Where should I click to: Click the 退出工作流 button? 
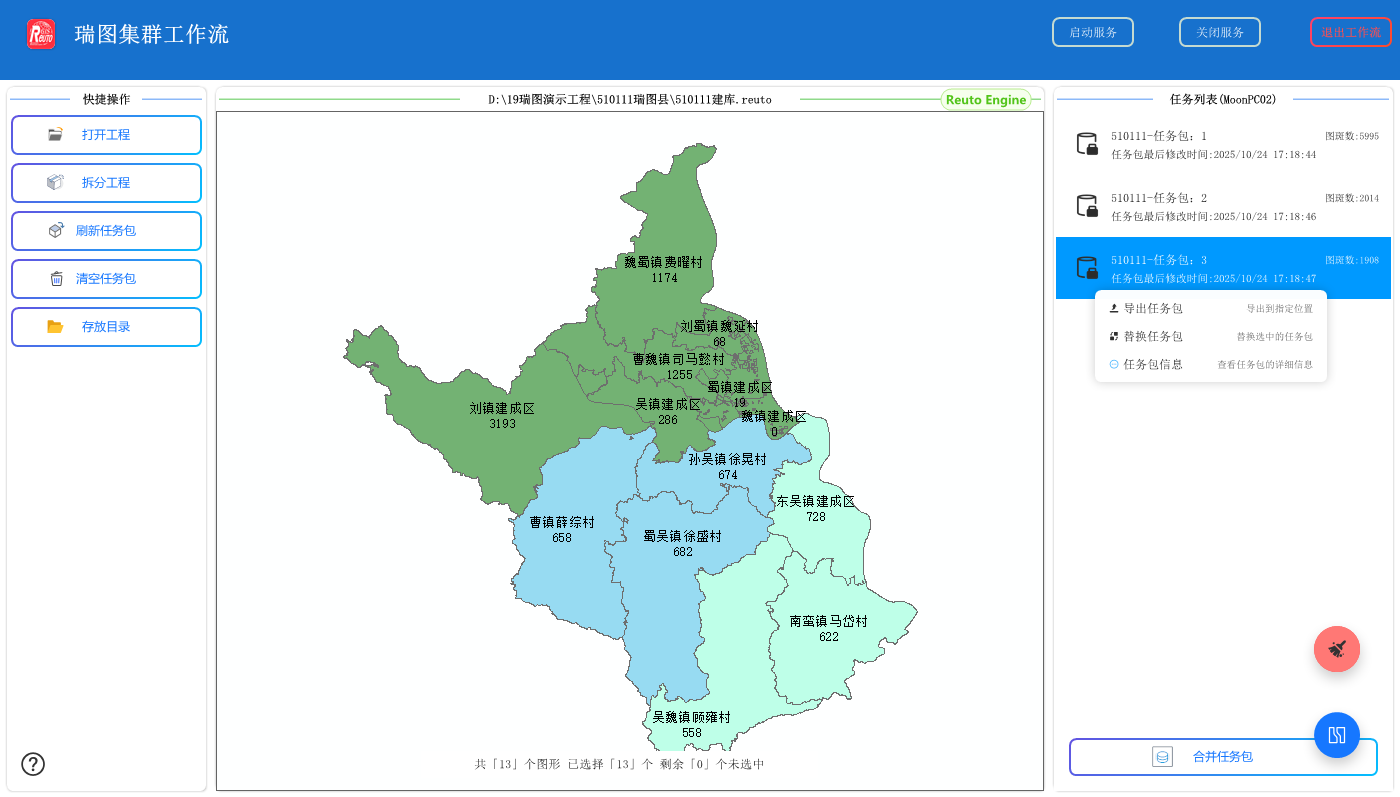1350,32
